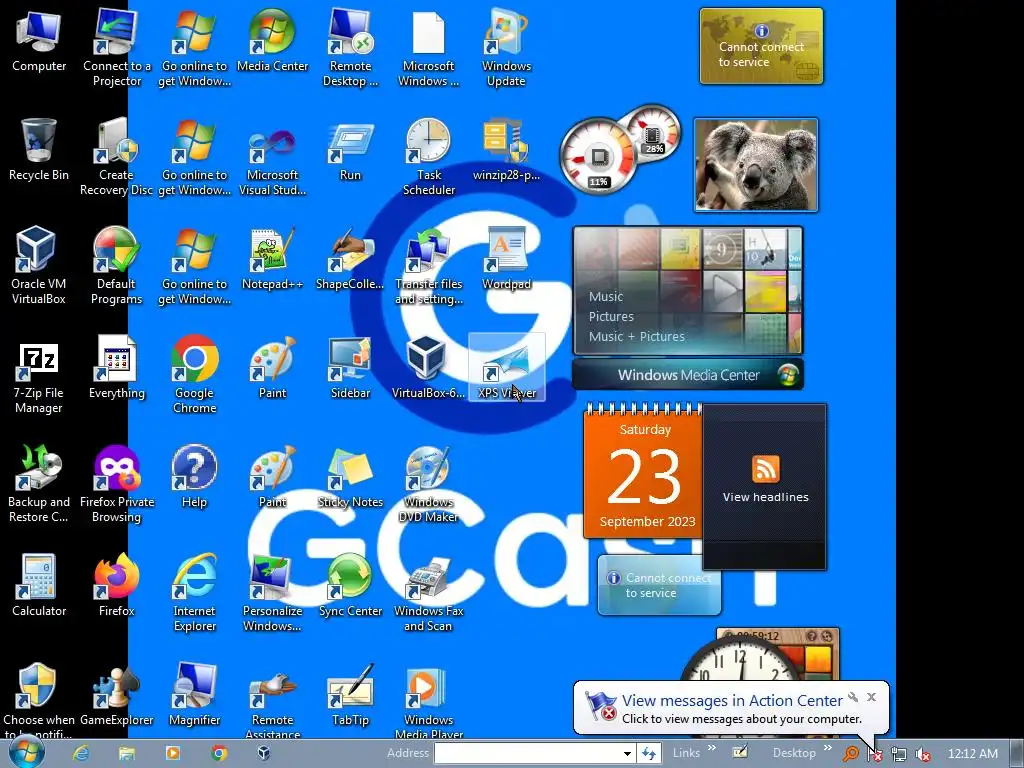1024x768 pixels.
Task: Select the Run shortcut icon
Action: pos(351,150)
